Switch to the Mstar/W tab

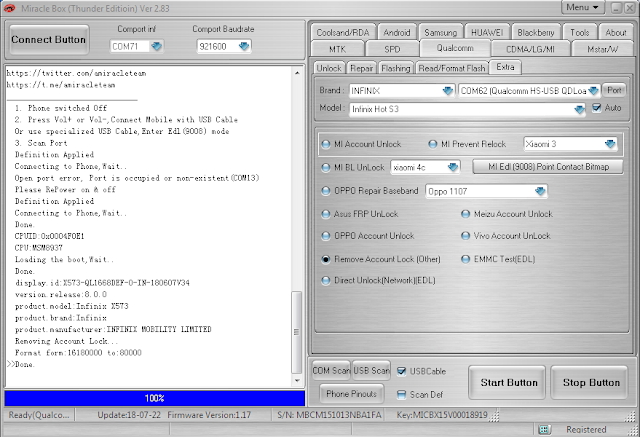coord(602,49)
